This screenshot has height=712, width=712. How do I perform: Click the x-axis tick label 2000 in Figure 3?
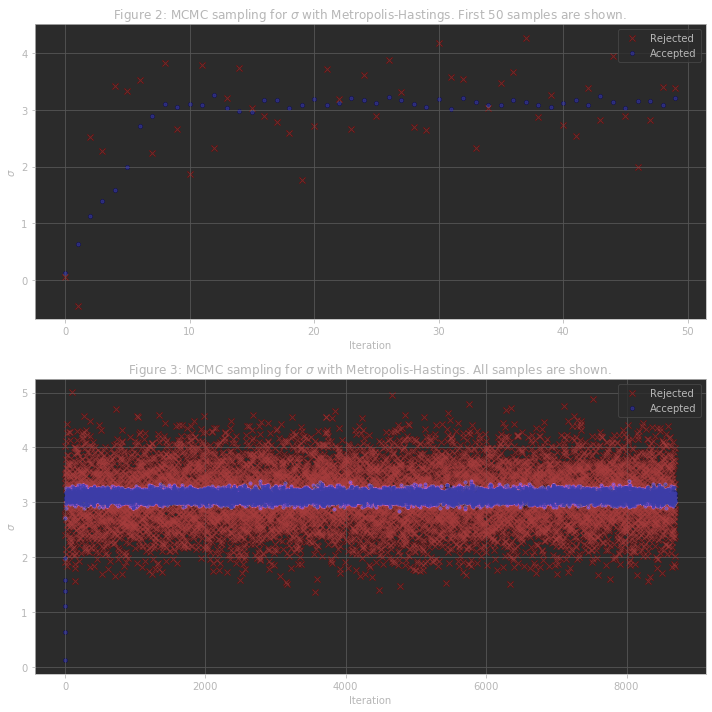pyautogui.click(x=205, y=686)
